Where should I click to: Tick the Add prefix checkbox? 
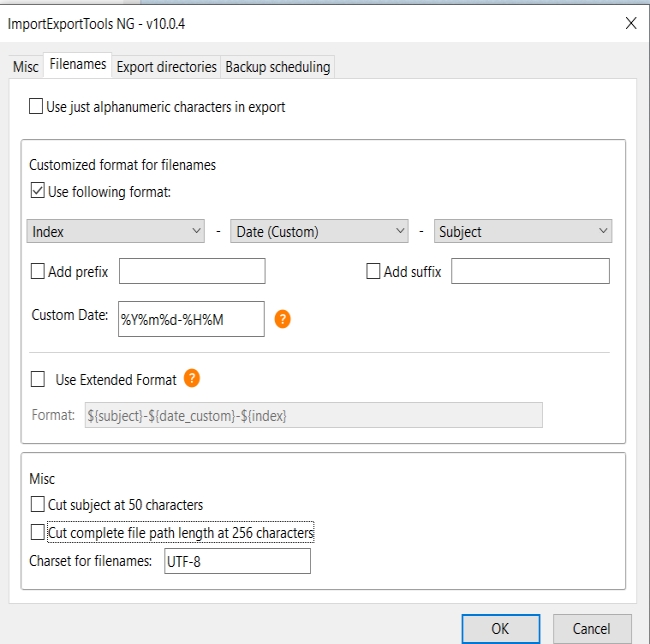[37, 271]
